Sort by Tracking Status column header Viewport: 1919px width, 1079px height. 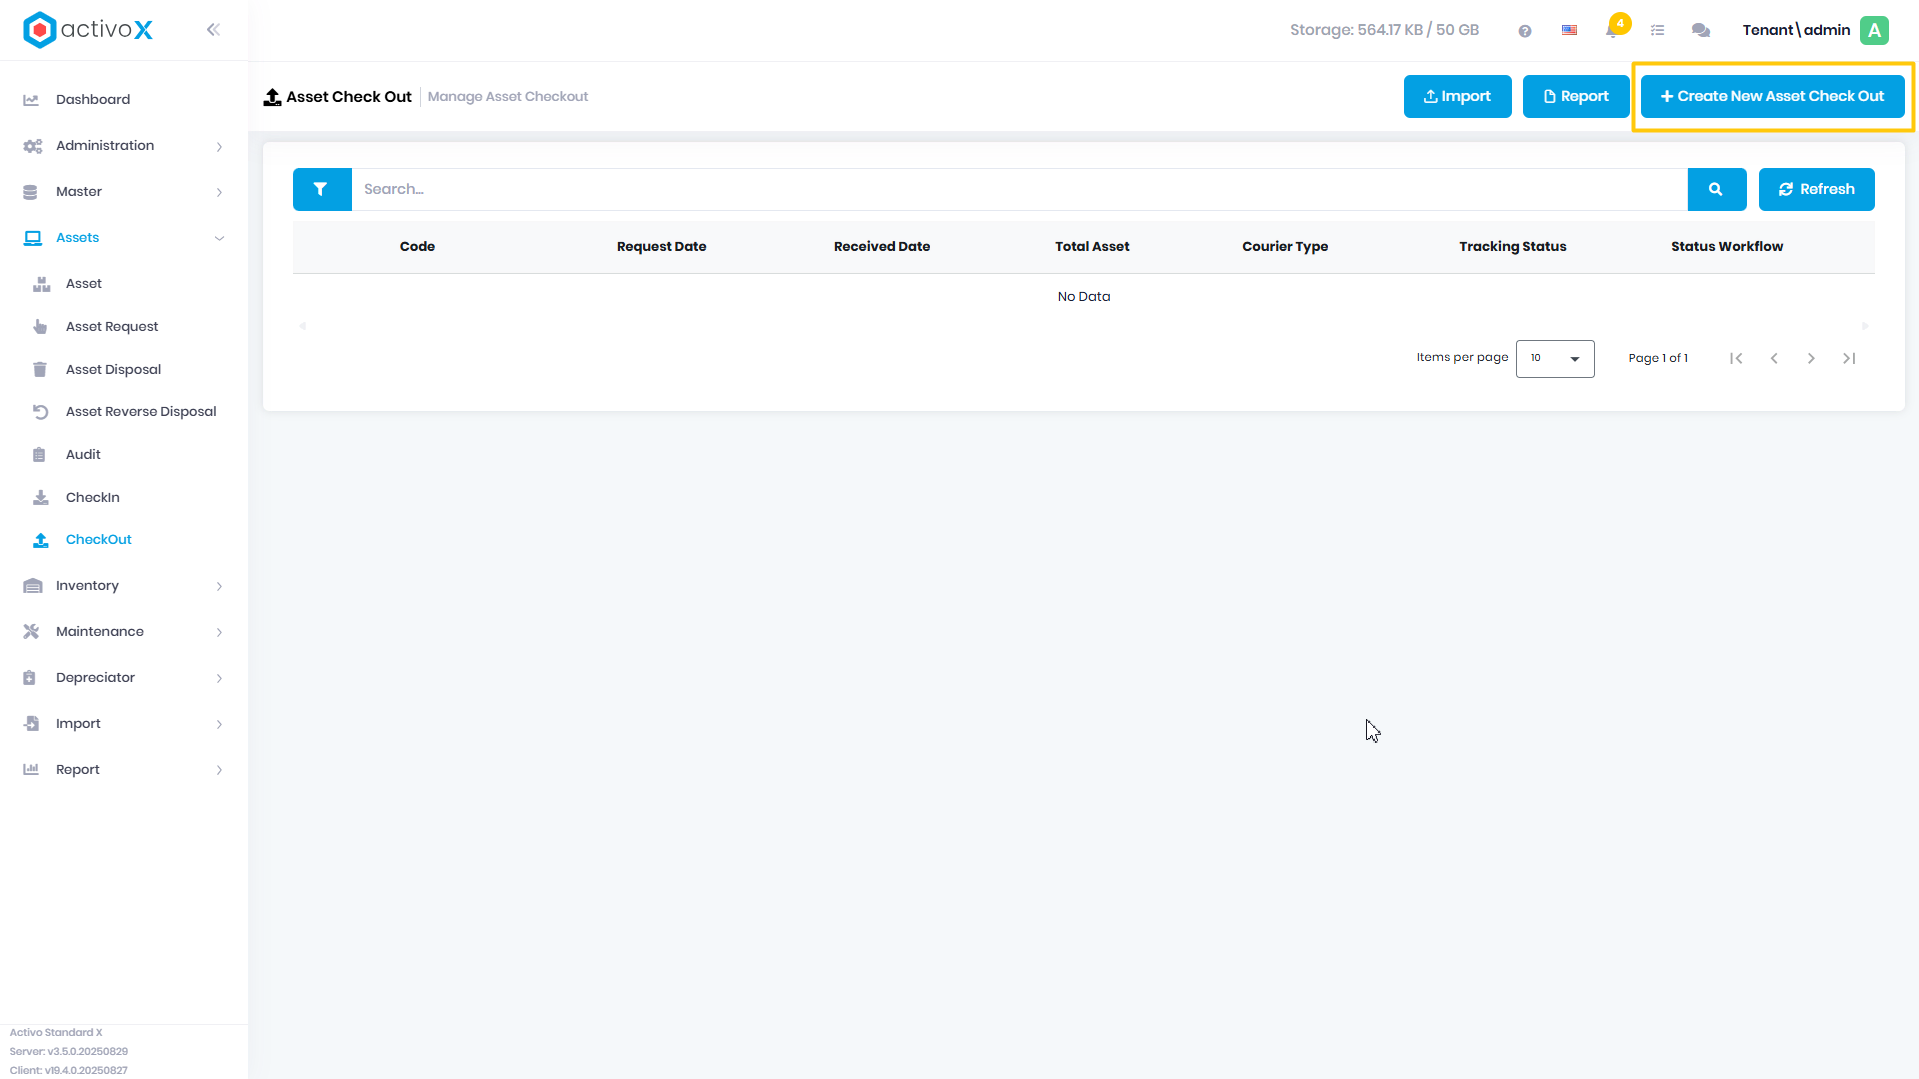coord(1513,247)
